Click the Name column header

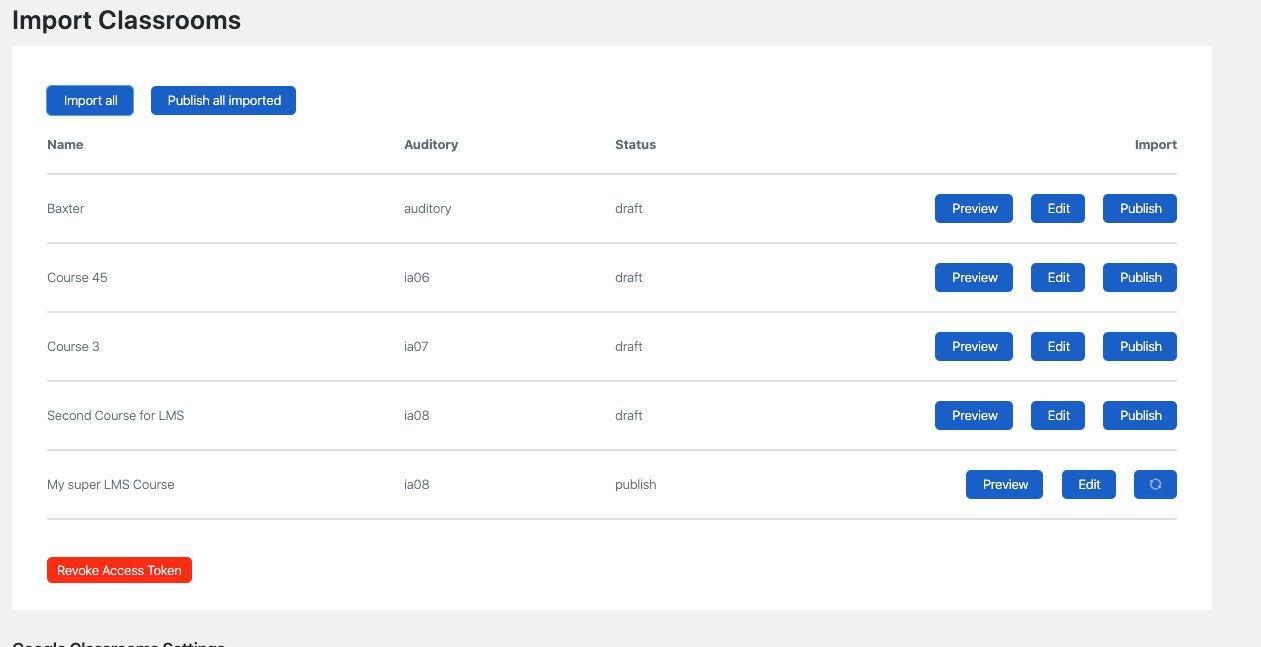[65, 144]
